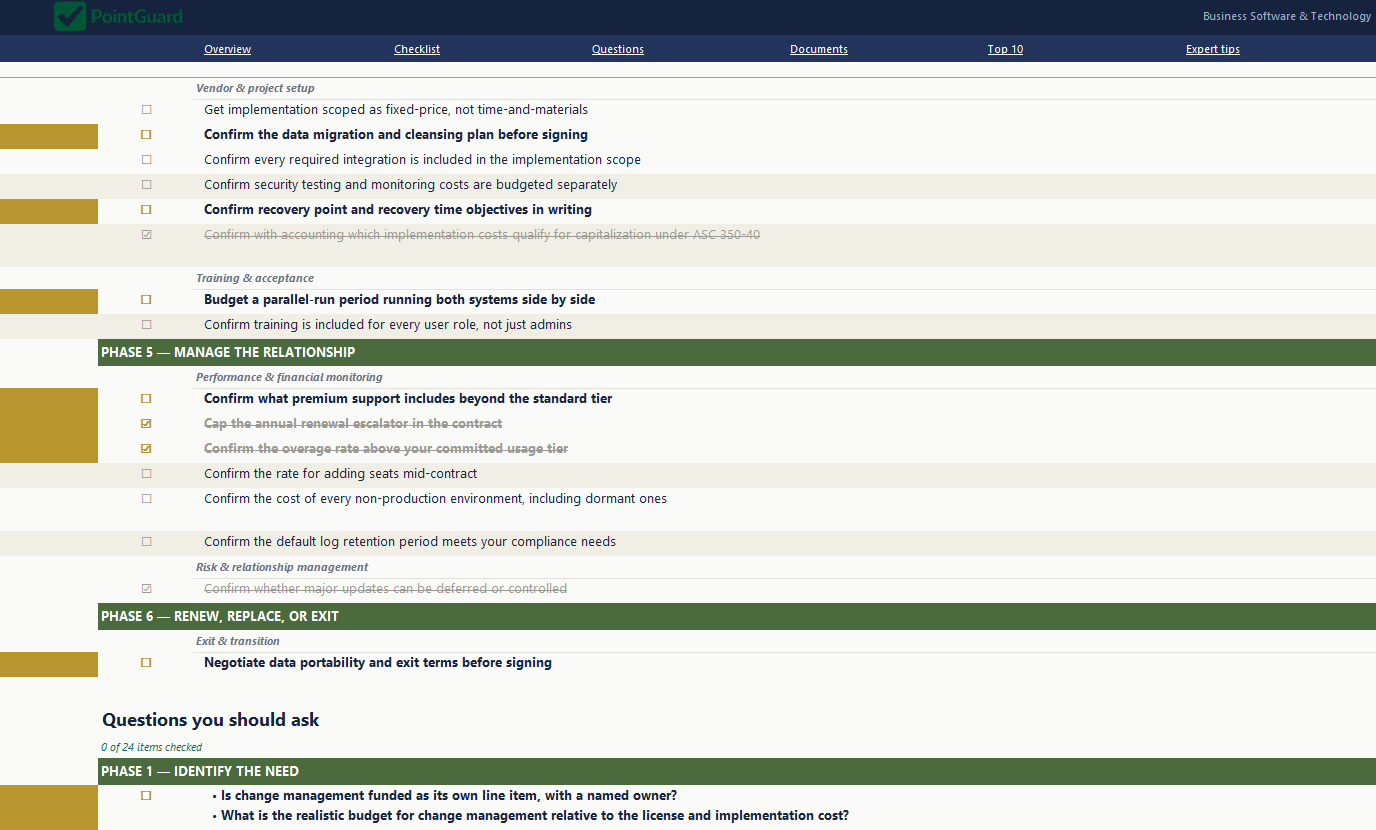Click Business Software & Technology category text

coord(1287,16)
